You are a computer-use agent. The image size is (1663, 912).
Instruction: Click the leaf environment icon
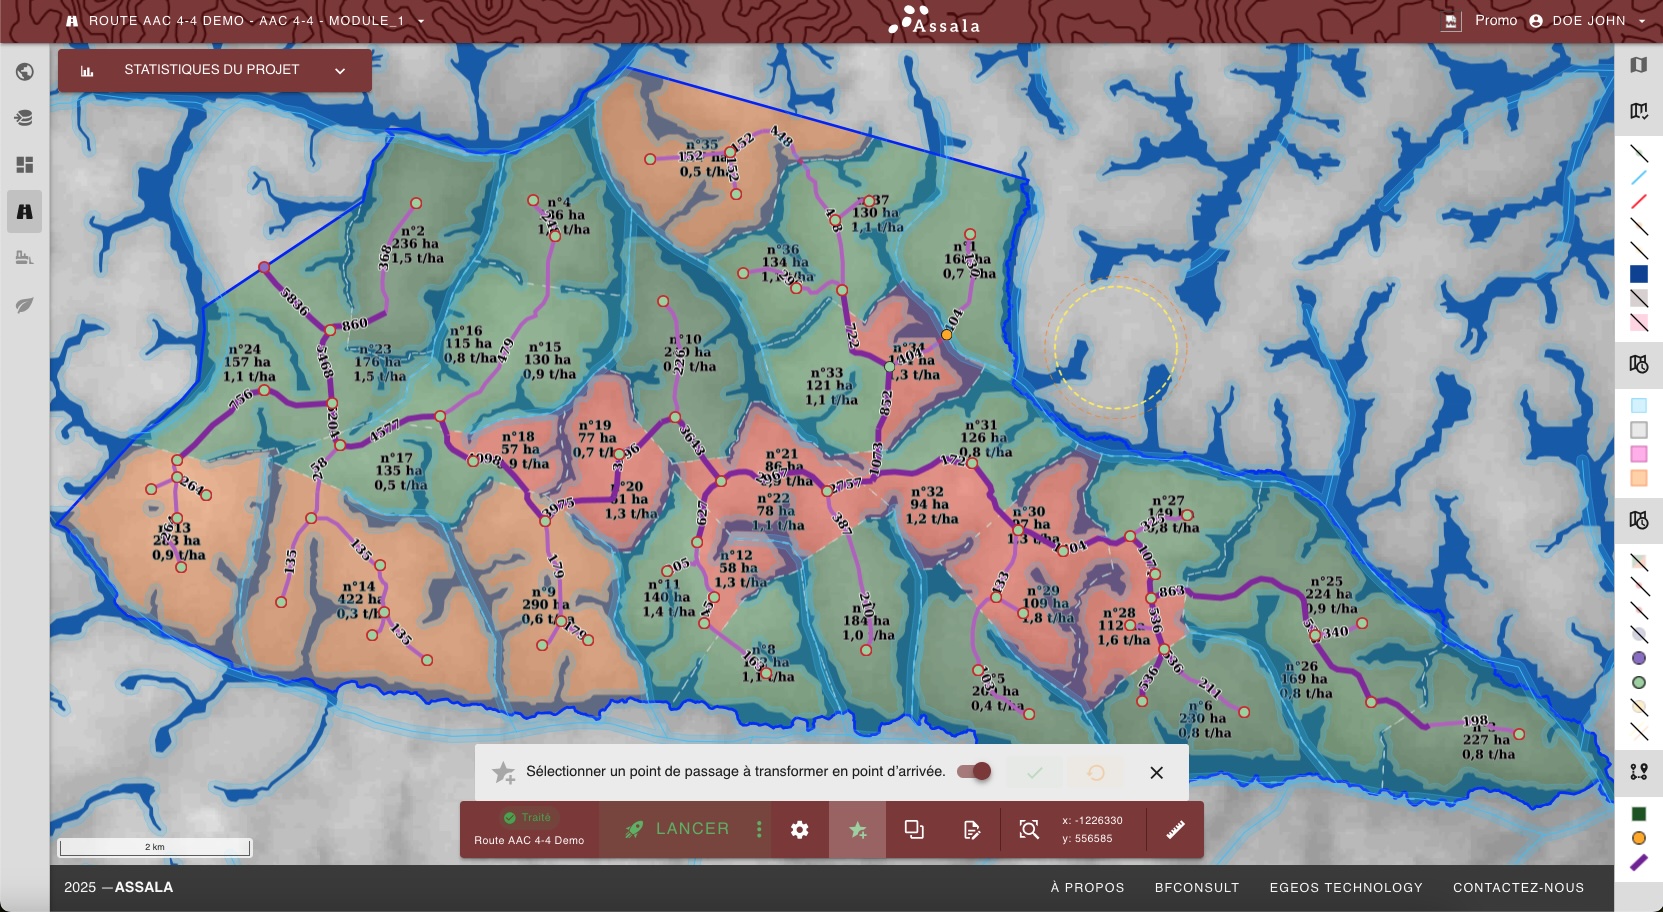25,305
